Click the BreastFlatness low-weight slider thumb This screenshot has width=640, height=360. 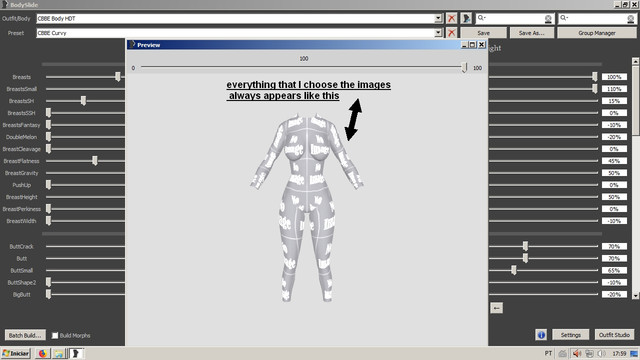click(x=95, y=161)
